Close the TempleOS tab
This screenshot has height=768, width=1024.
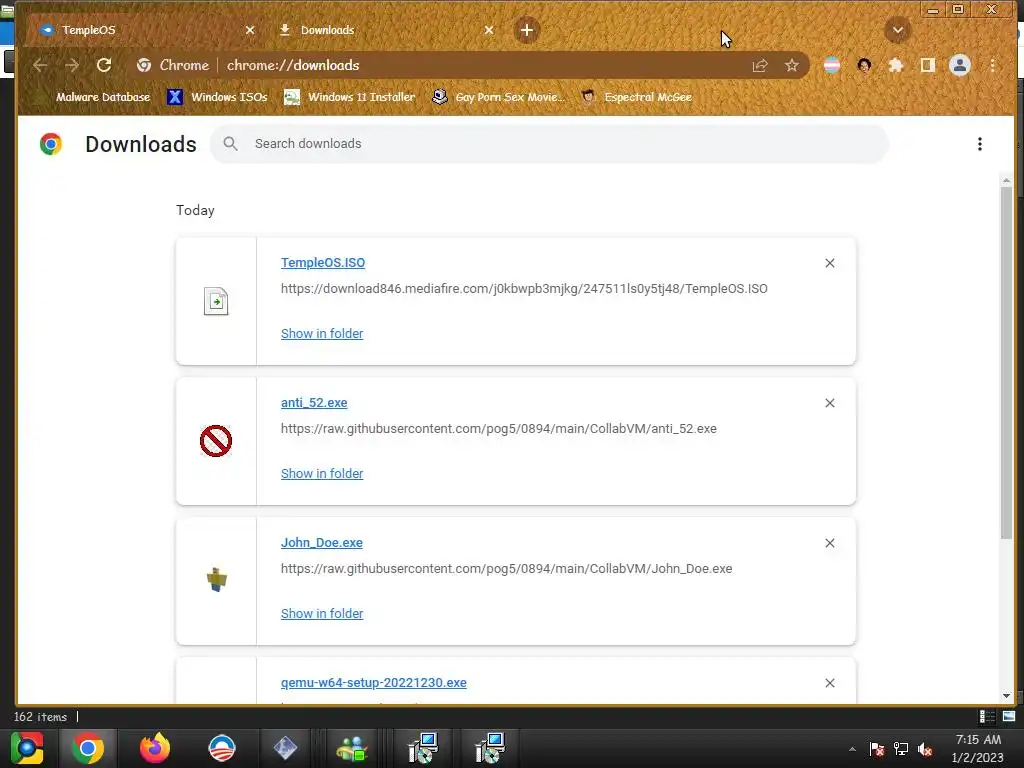(249, 30)
